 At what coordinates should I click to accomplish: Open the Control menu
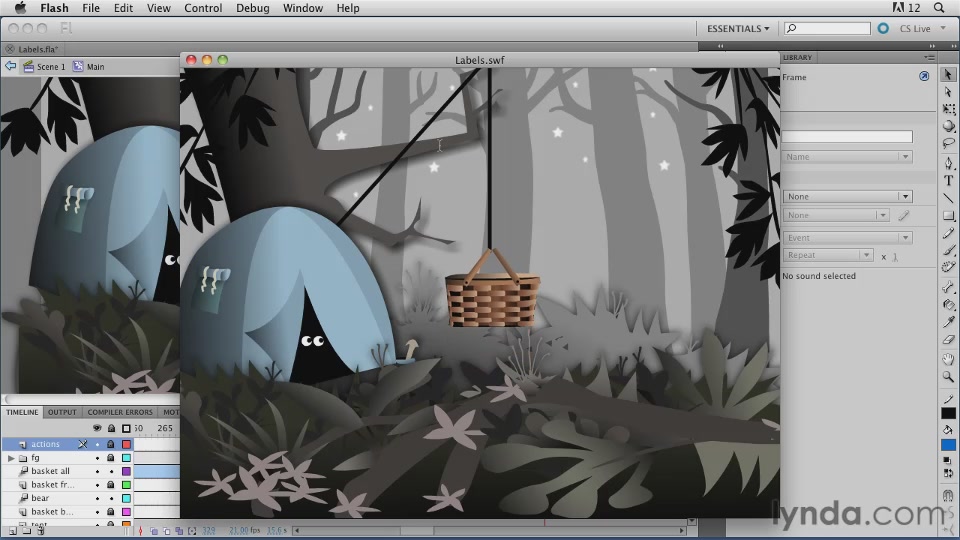pyautogui.click(x=203, y=8)
